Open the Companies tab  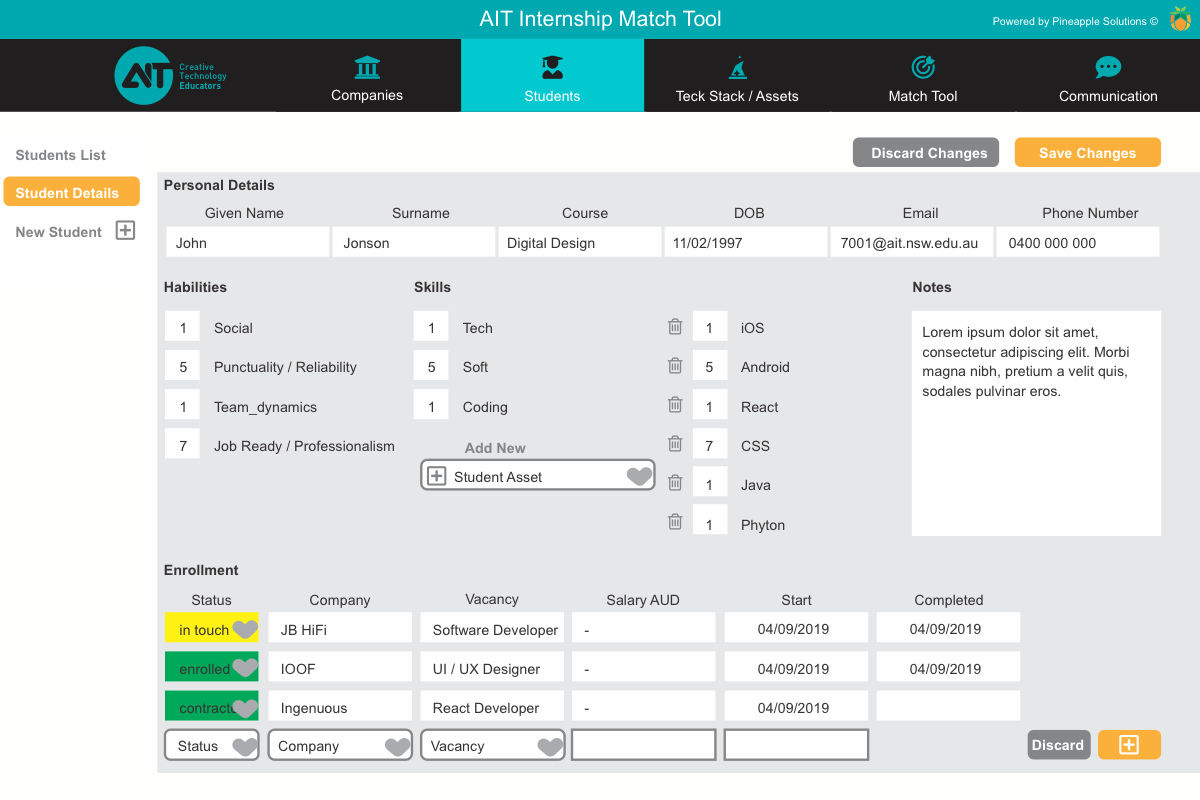pyautogui.click(x=367, y=77)
